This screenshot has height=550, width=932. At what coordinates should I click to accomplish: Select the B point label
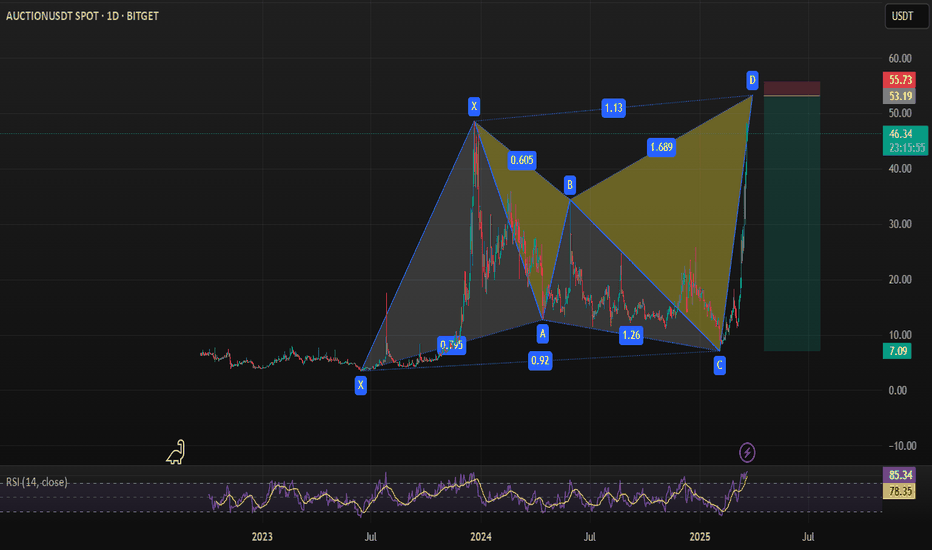(569, 185)
